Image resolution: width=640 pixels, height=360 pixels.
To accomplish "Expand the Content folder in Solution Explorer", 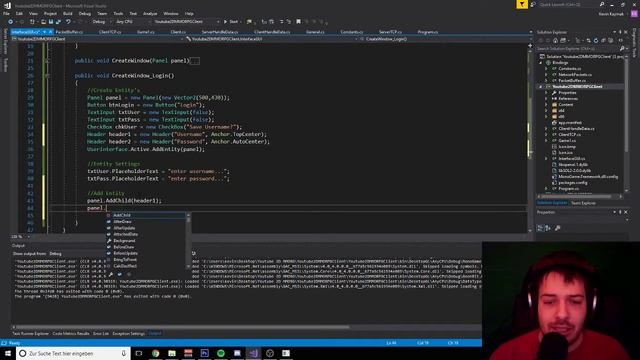I will click(x=546, y=104).
